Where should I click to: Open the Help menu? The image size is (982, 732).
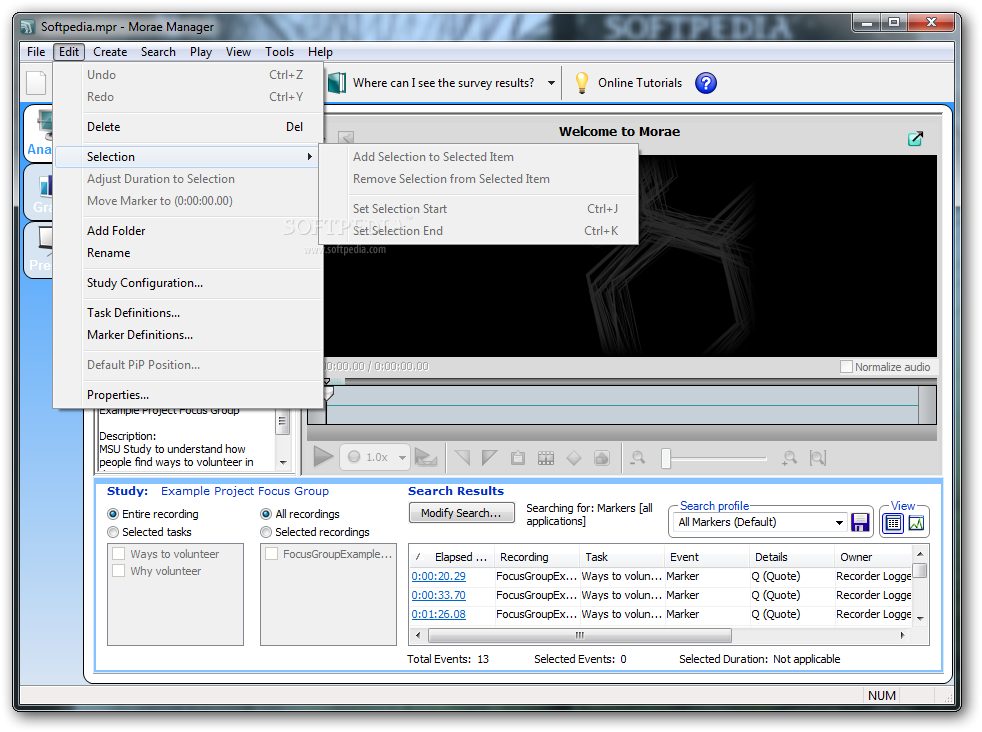click(x=320, y=52)
